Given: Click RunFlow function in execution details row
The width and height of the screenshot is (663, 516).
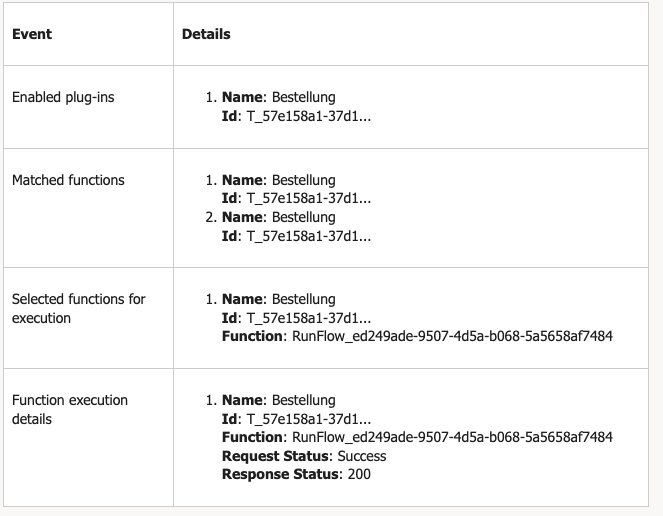Looking at the screenshot, I should (452, 437).
